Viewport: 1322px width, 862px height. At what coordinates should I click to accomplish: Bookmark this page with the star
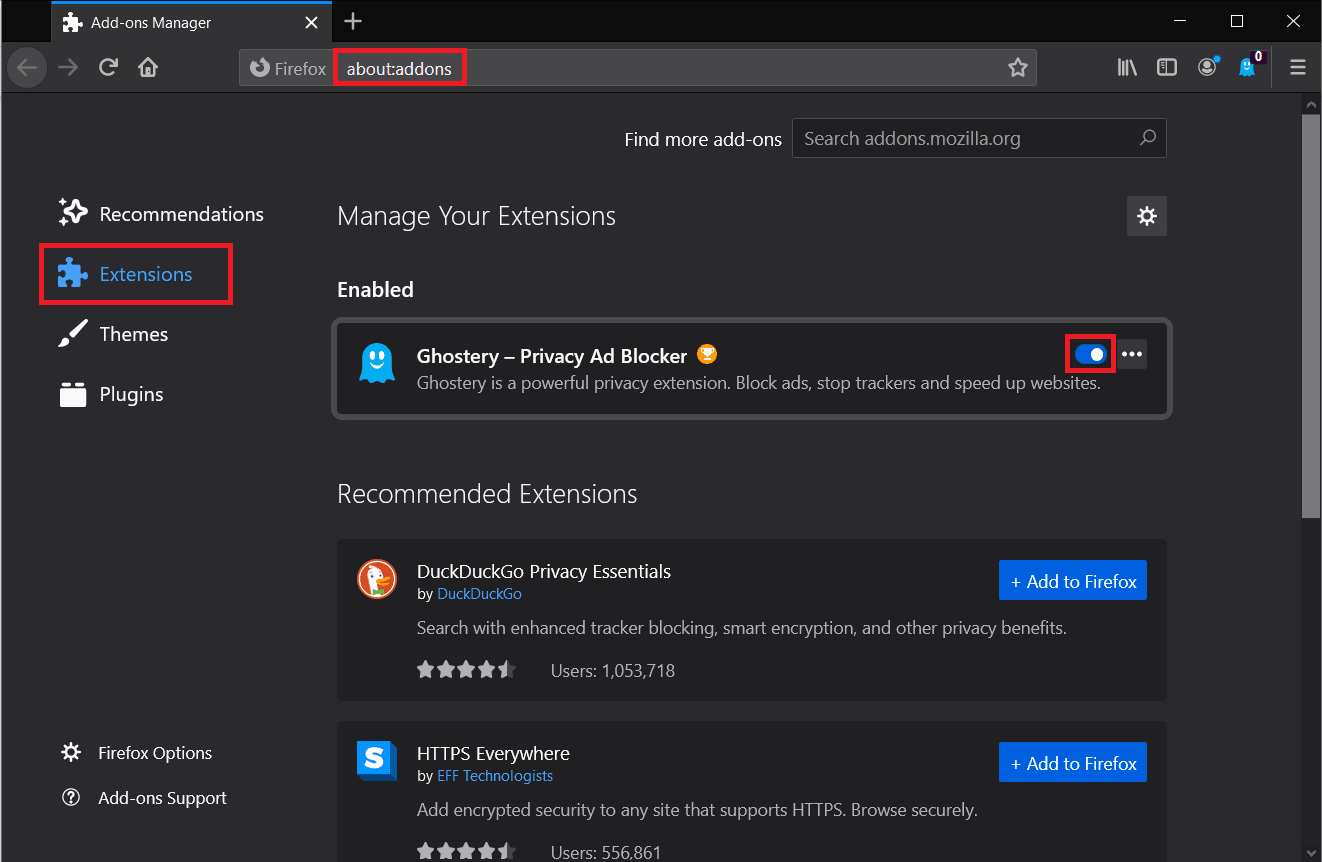1017,68
